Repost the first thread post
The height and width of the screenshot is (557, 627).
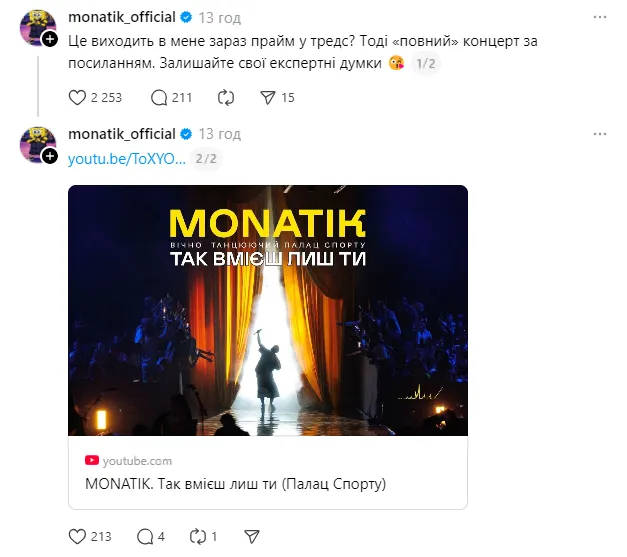[225, 97]
